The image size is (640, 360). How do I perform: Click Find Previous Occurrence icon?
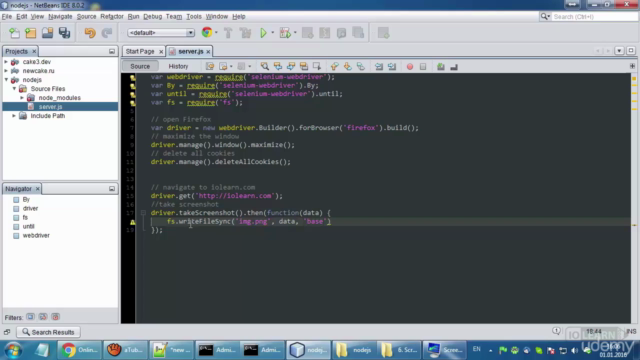click(278, 67)
